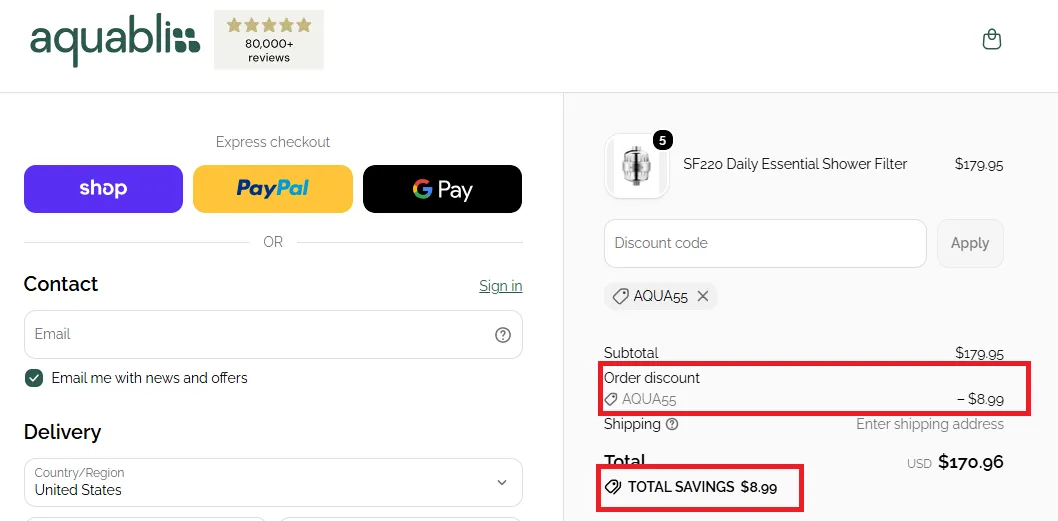Pay with PayPal express checkout
Image resolution: width=1058 pixels, height=521 pixels.
coord(273,189)
